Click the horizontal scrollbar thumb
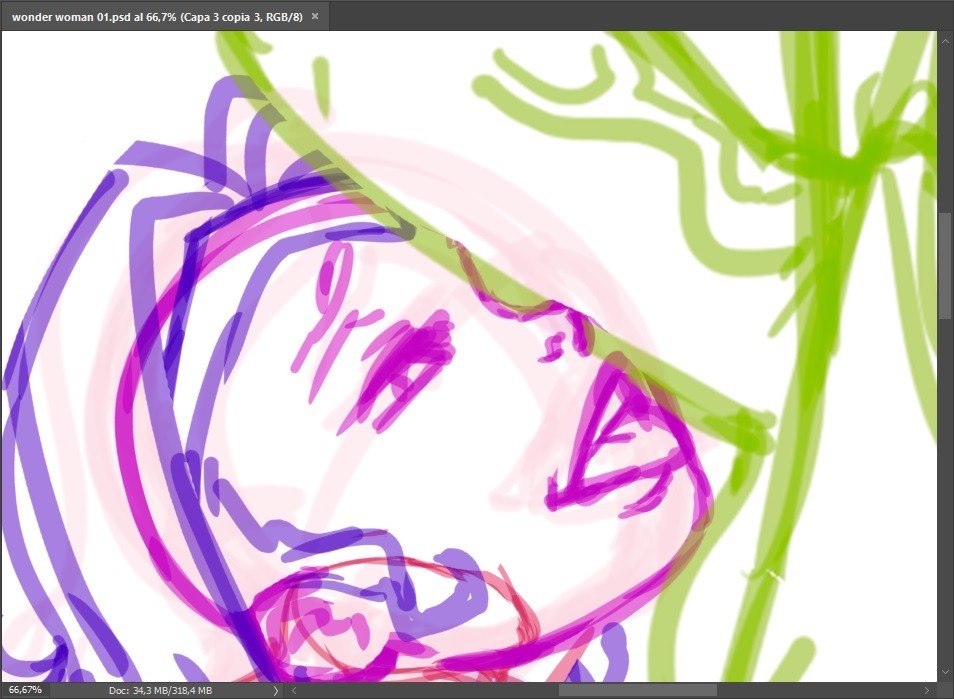Screen dimensions: 954x699 638,690
